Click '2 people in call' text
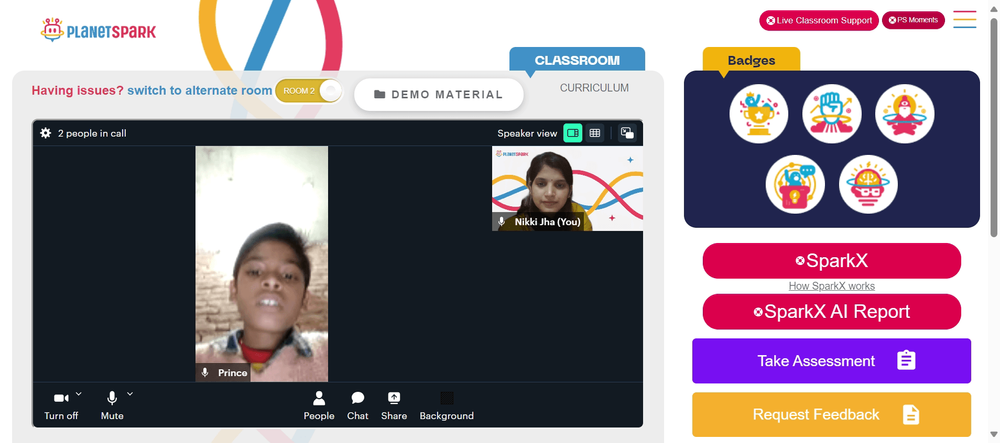Viewport: 1000px width, 443px height. coord(92,133)
